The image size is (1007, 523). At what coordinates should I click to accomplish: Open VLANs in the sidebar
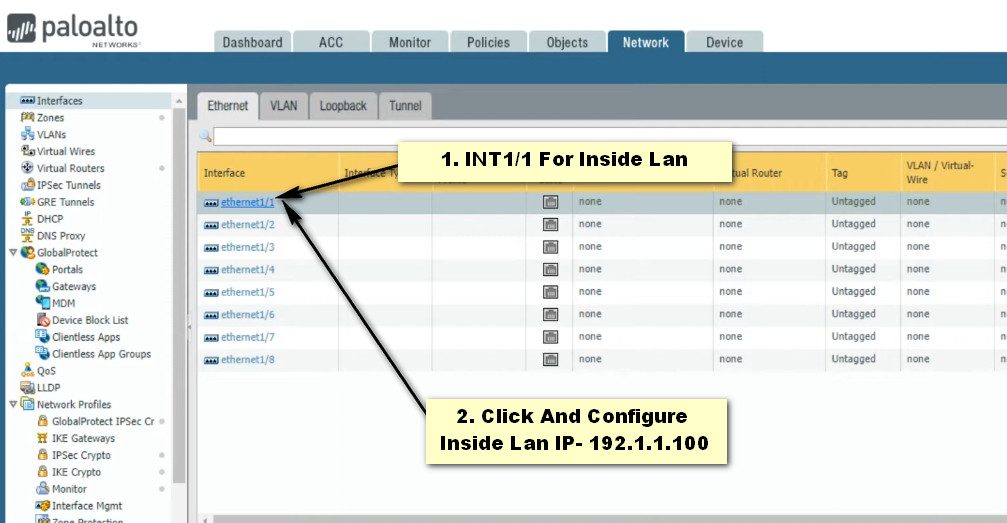(x=51, y=134)
